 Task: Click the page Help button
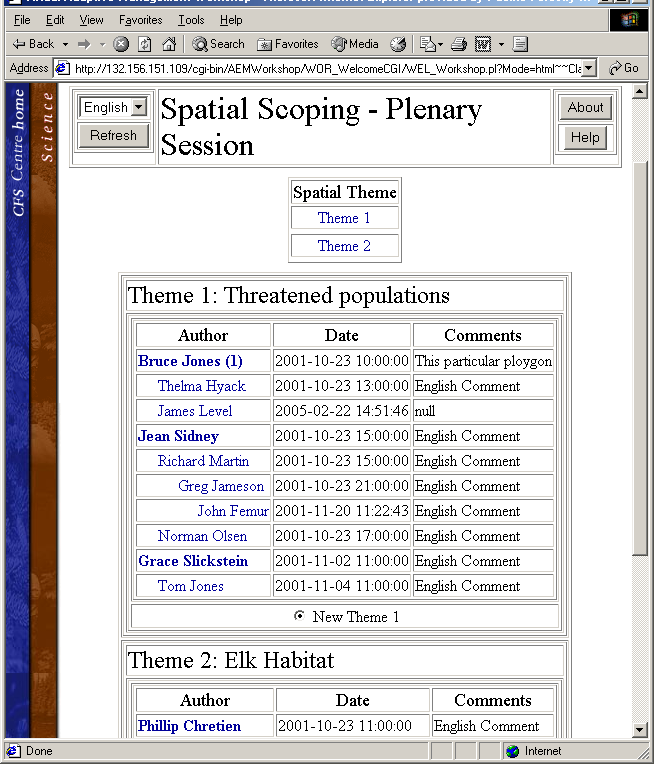click(585, 137)
